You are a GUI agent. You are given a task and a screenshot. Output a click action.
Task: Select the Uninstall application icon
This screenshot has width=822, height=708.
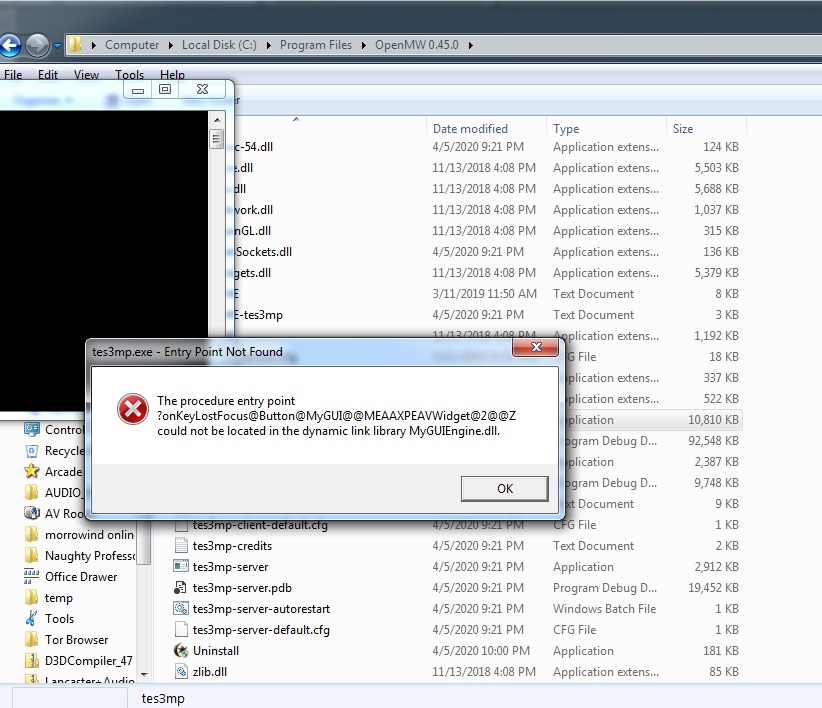pos(181,650)
